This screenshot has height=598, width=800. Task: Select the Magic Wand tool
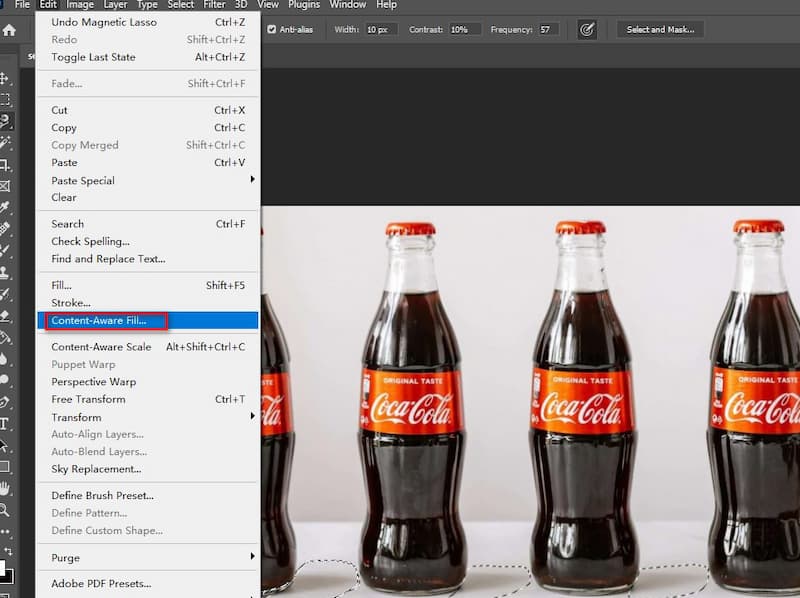[x=5, y=142]
